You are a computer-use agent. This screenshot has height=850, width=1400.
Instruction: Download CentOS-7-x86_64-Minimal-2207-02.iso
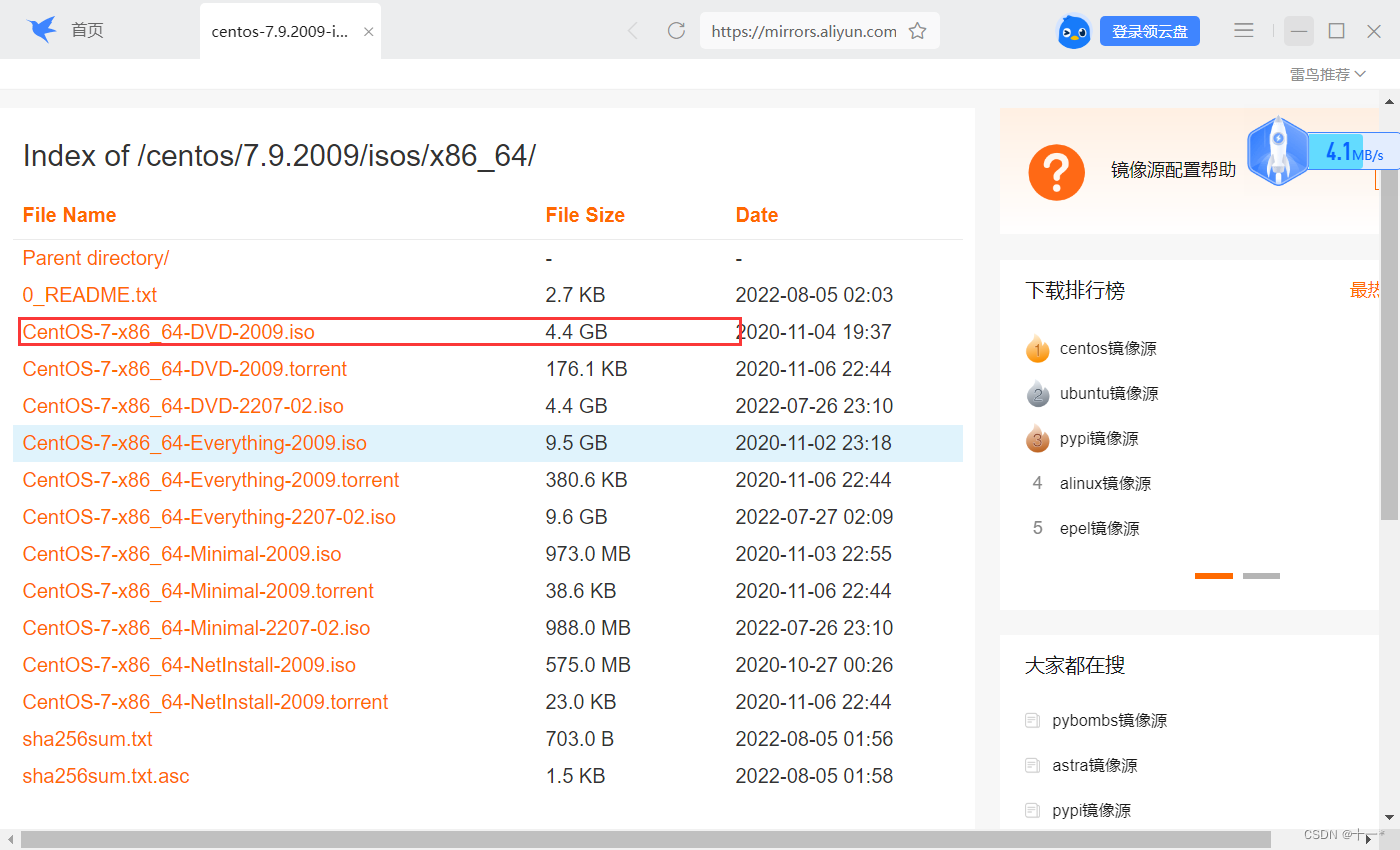pyautogui.click(x=196, y=628)
